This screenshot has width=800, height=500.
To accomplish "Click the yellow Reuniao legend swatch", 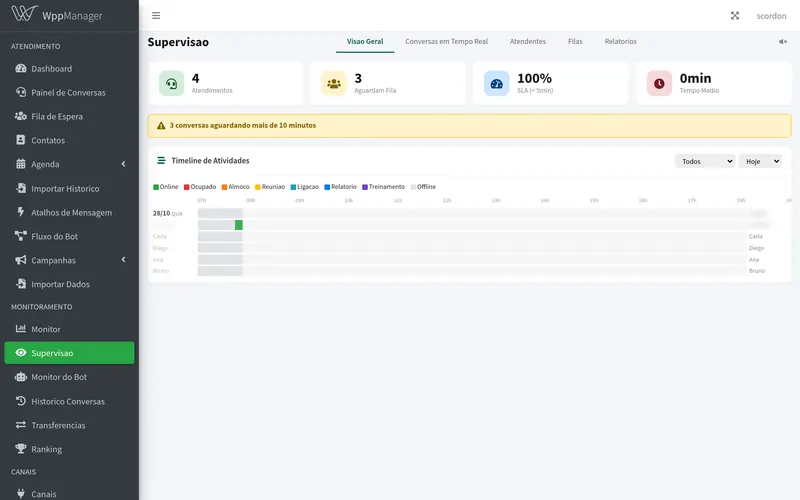I will pyautogui.click(x=258, y=187).
